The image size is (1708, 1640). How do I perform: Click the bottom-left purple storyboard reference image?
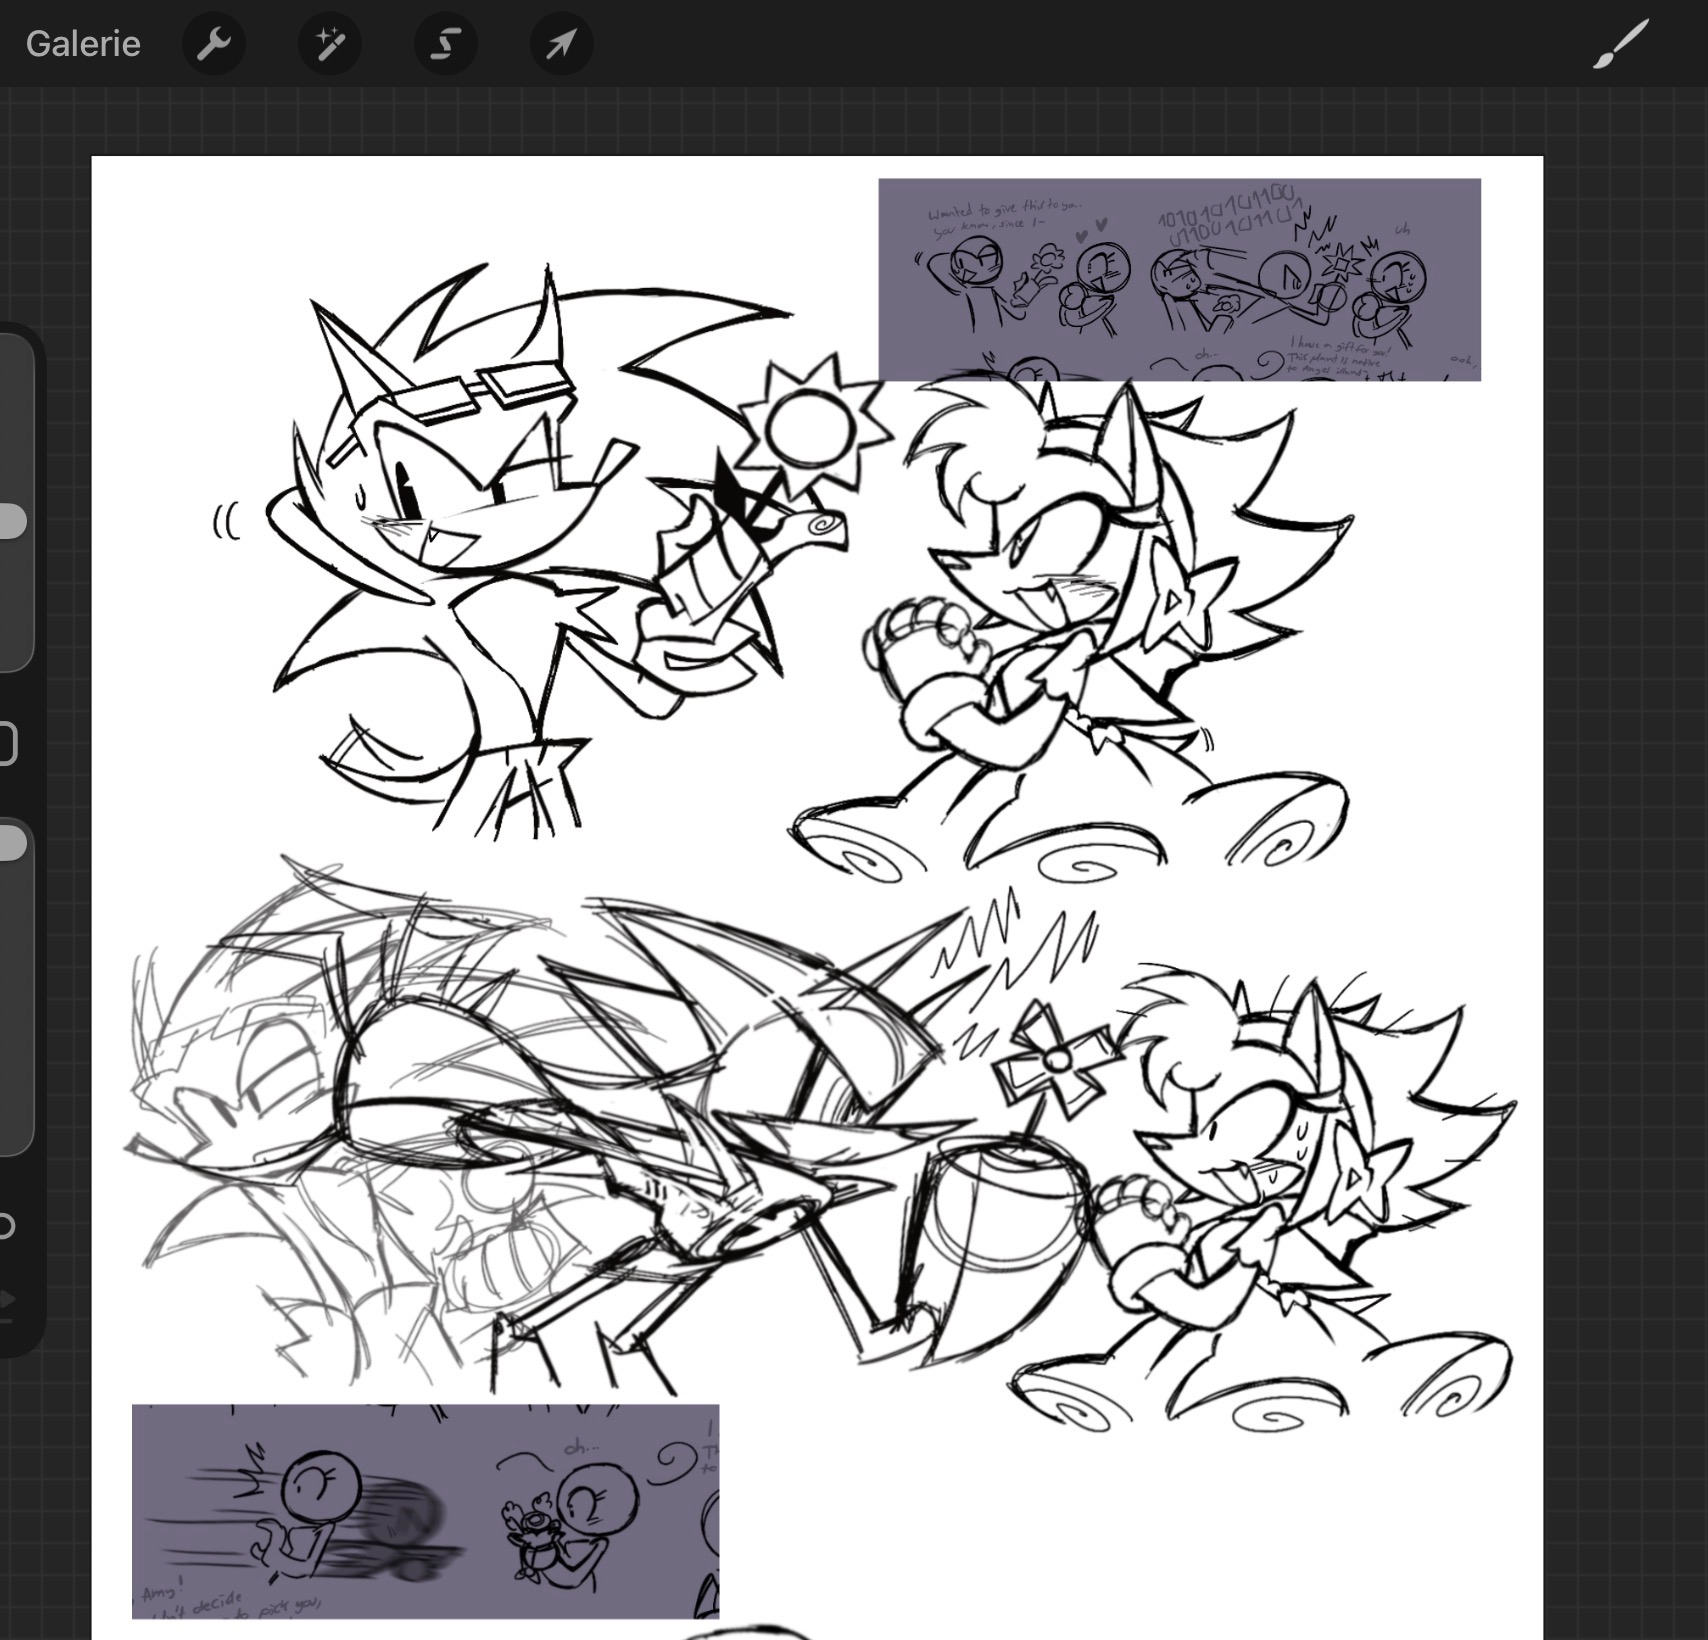(x=425, y=1510)
